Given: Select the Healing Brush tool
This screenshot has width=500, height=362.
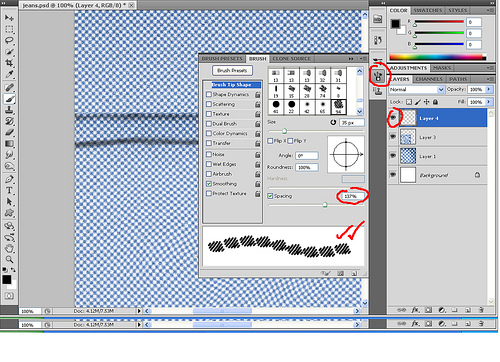Looking at the screenshot, I should tap(9, 87).
